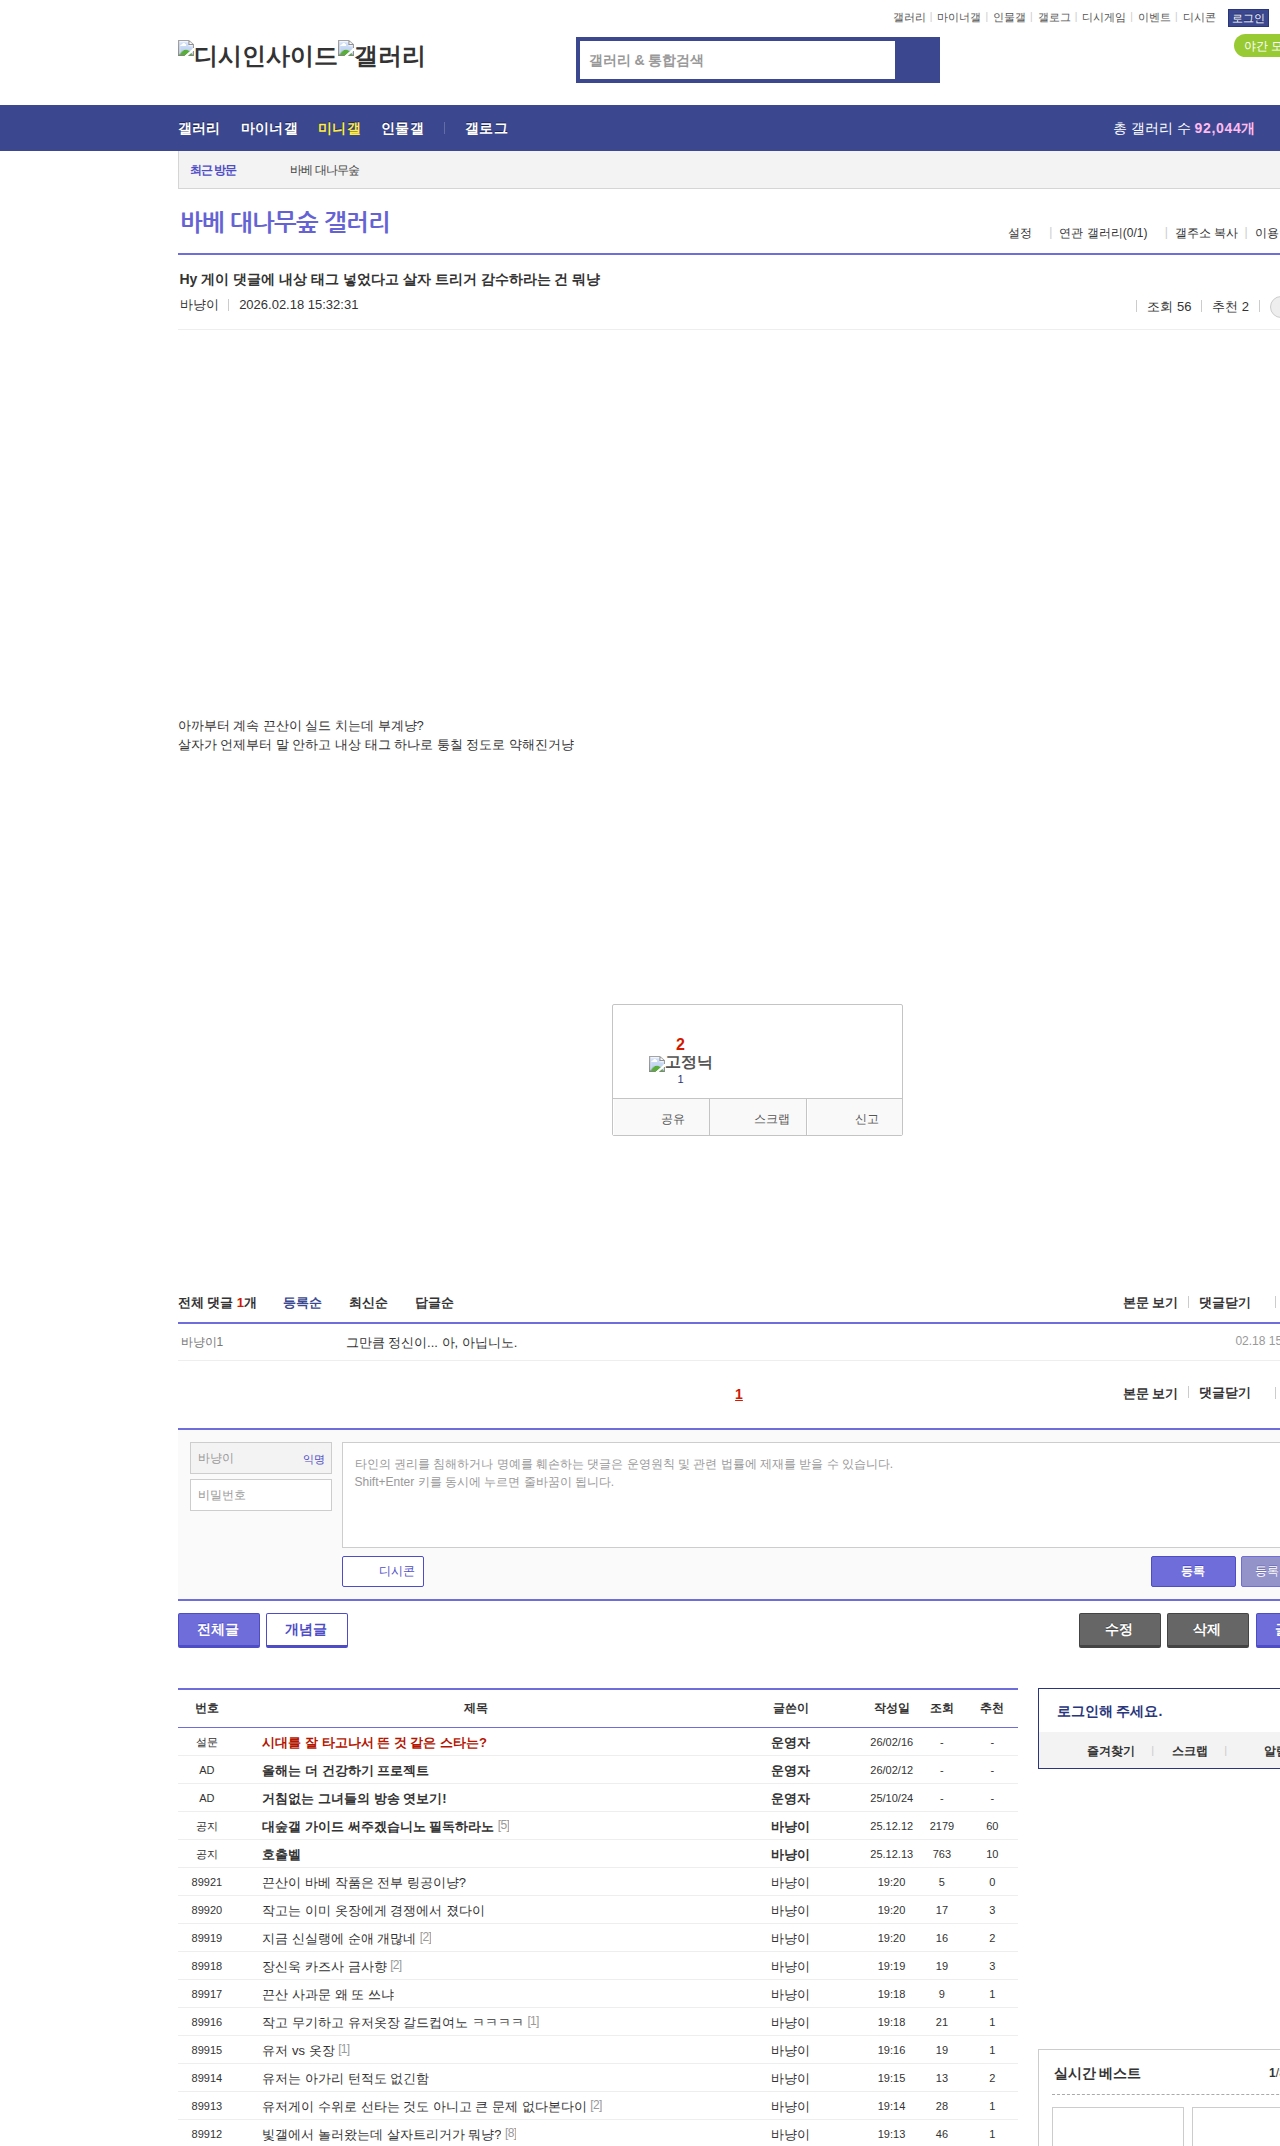
Task: Click the 삭제 button
Action: click(x=1208, y=1630)
